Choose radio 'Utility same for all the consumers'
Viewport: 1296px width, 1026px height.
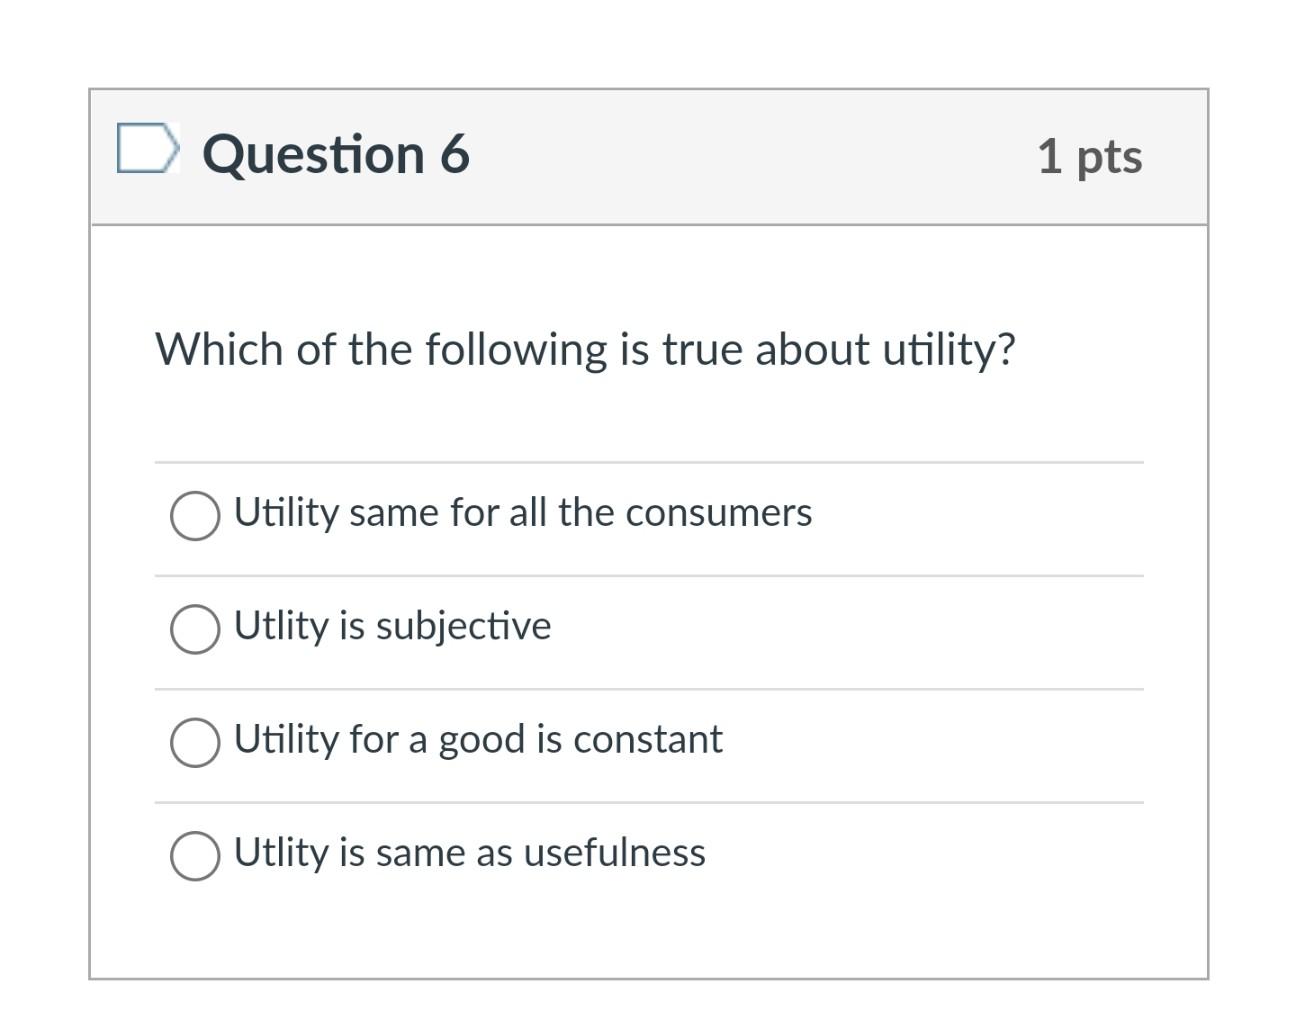[195, 516]
